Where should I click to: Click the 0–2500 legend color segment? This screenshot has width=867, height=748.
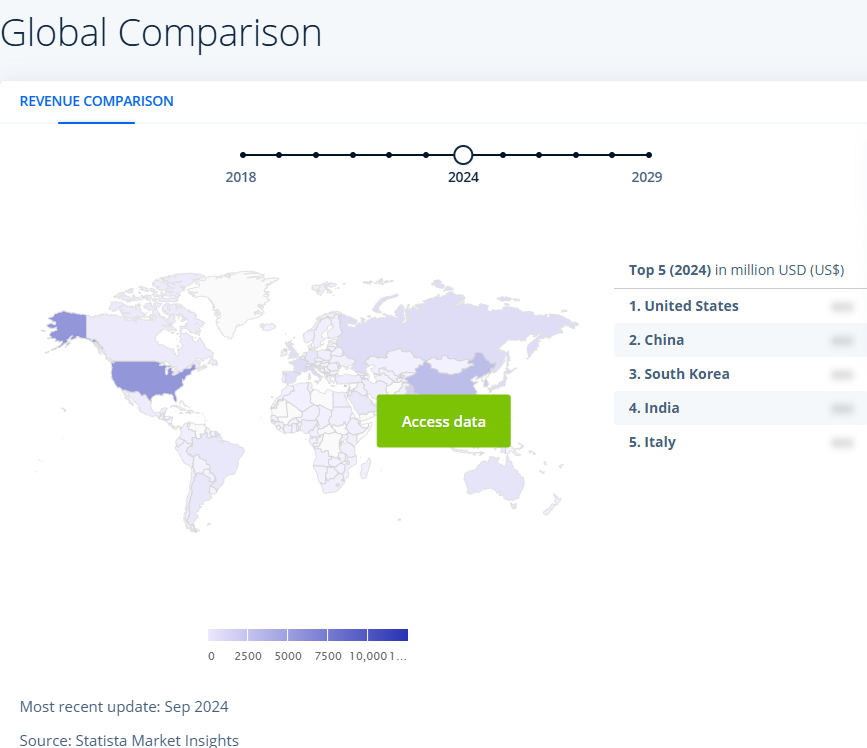[228, 635]
